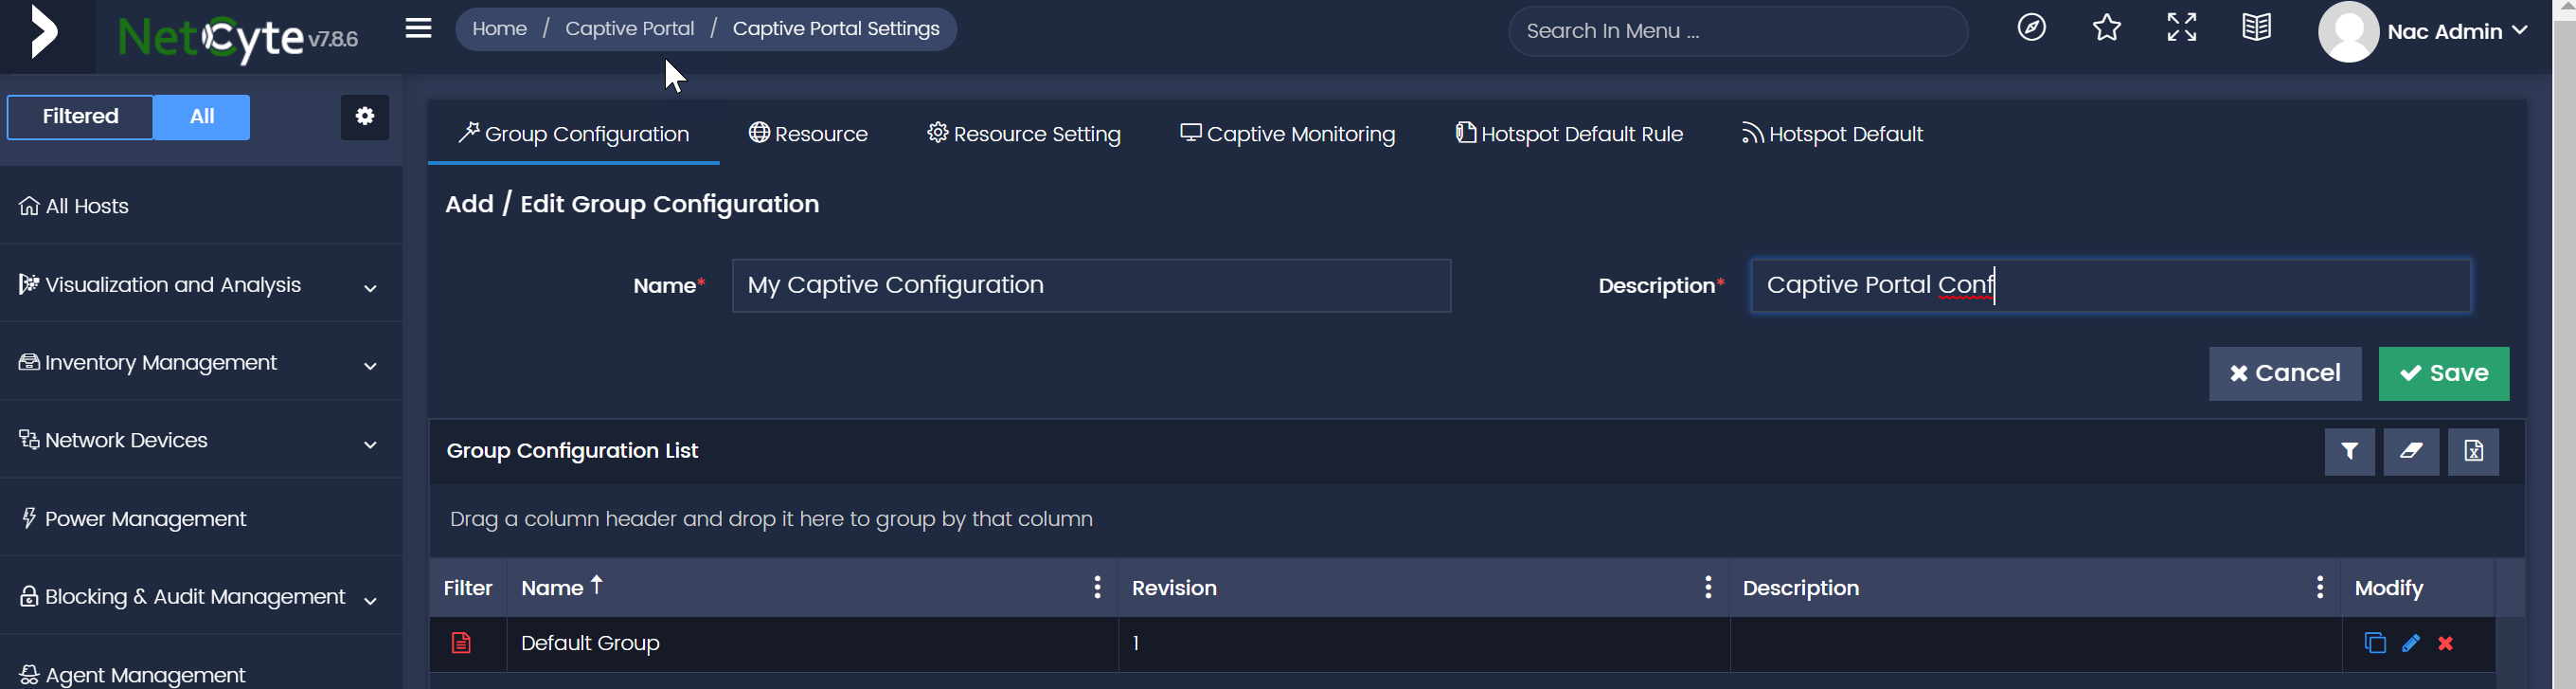2576x689 pixels.
Task: Open the compass navigation icon
Action: pyautogui.click(x=2031, y=28)
